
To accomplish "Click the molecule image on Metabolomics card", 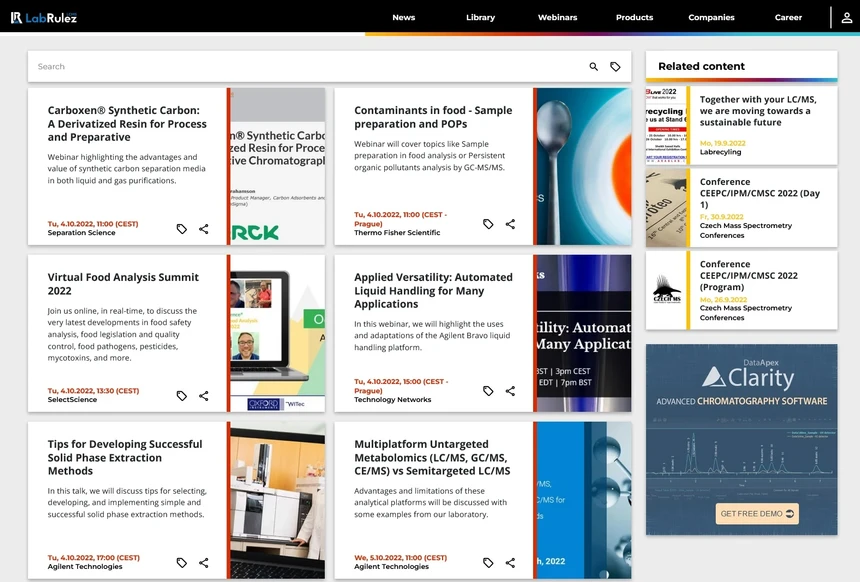I will tap(584, 500).
